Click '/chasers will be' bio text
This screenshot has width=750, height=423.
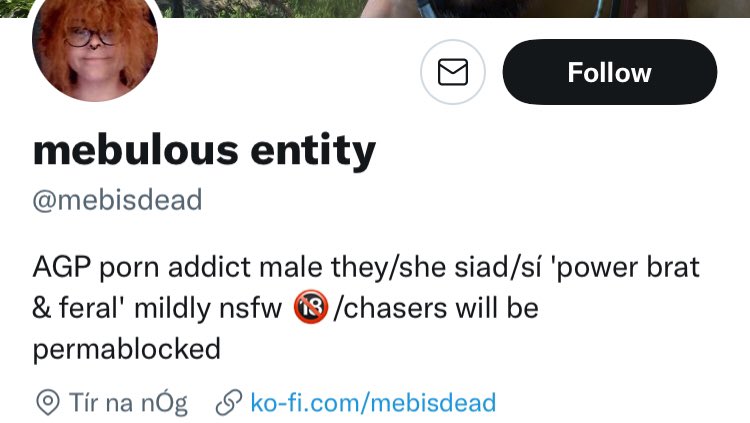(436, 308)
